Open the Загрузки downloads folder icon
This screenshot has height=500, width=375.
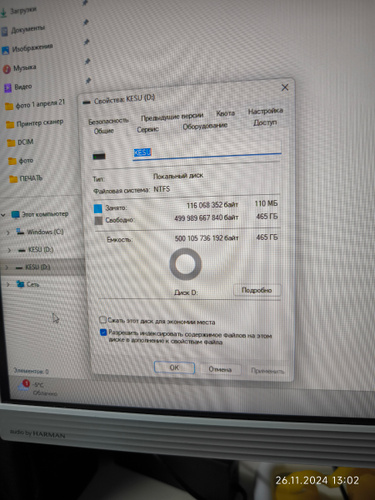point(4,13)
